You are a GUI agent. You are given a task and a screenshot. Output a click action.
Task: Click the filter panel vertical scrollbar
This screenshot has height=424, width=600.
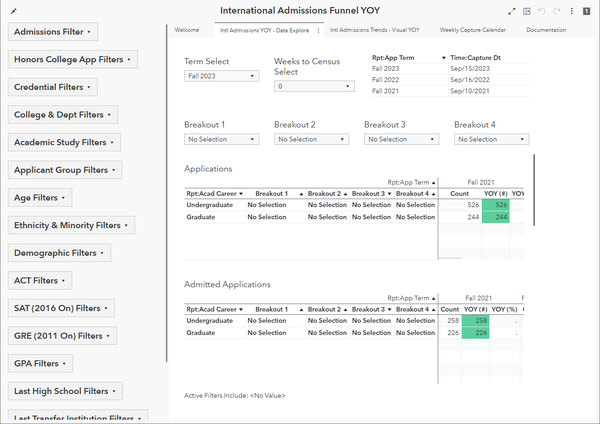point(167,193)
